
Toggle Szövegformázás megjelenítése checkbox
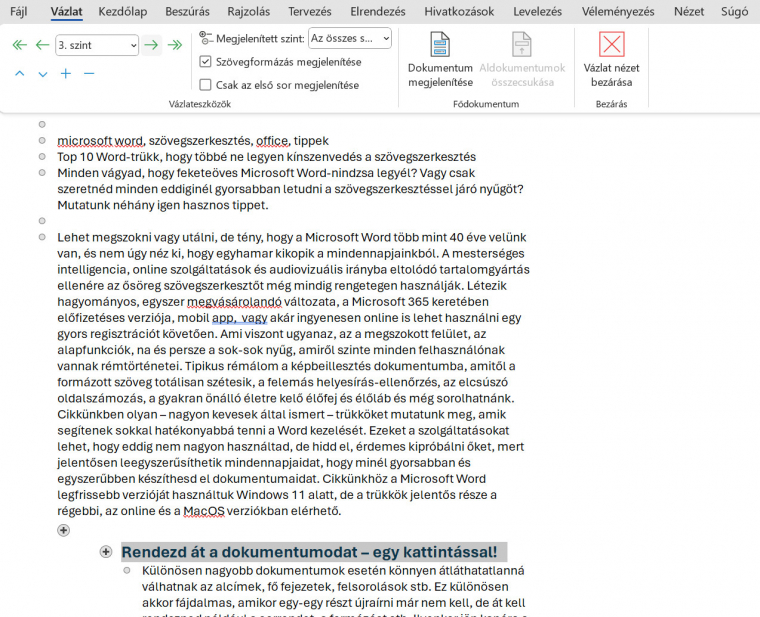pos(206,62)
